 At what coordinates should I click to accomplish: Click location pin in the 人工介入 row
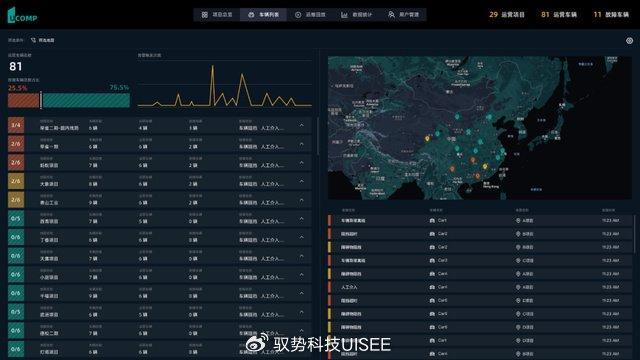pyautogui.click(x=518, y=287)
